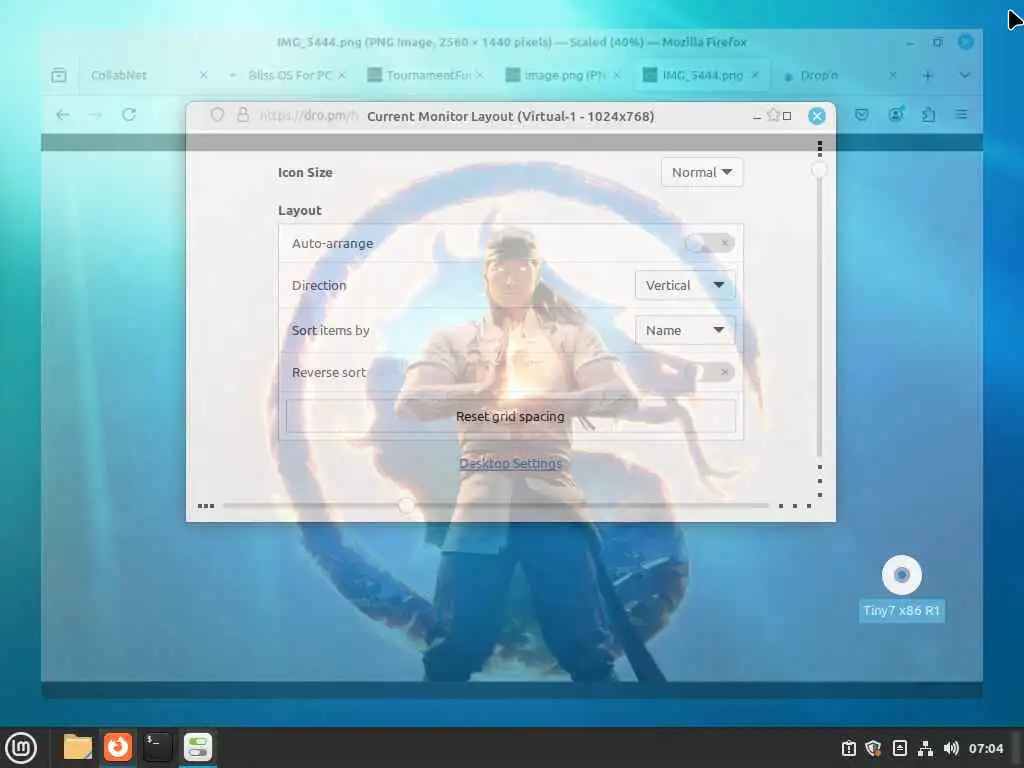Screen dimensions: 1024x768
Task: Click the Firefox forward arrow
Action: 95,115
